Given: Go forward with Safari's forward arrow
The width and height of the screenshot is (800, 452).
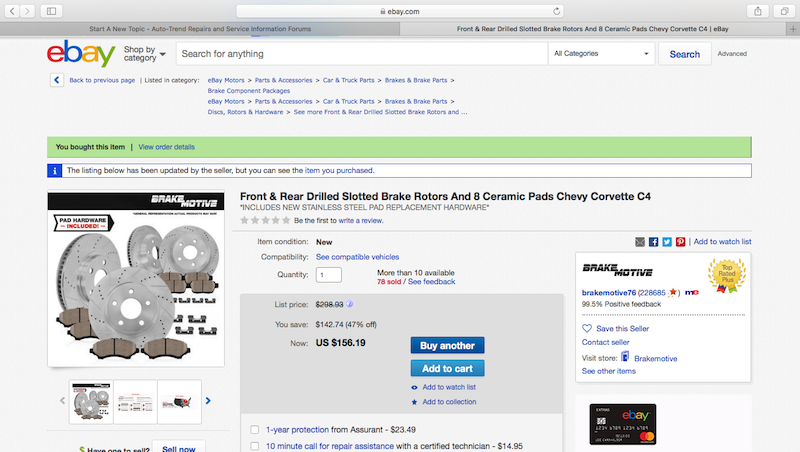Looking at the screenshot, I should 28,11.
